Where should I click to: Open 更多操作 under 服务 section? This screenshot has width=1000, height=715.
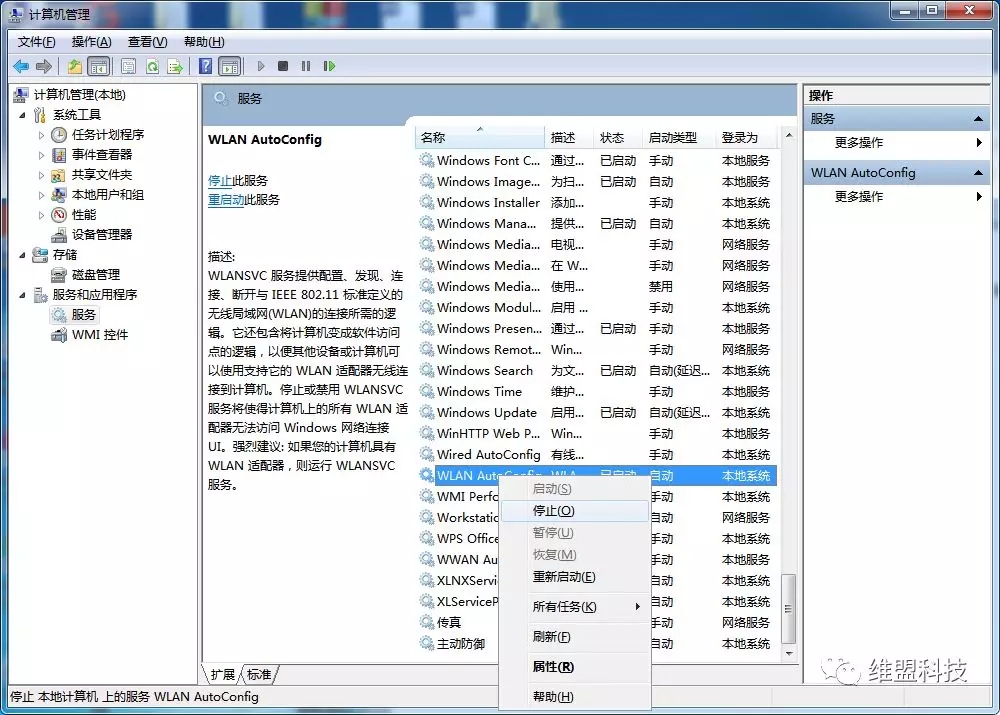[898, 143]
